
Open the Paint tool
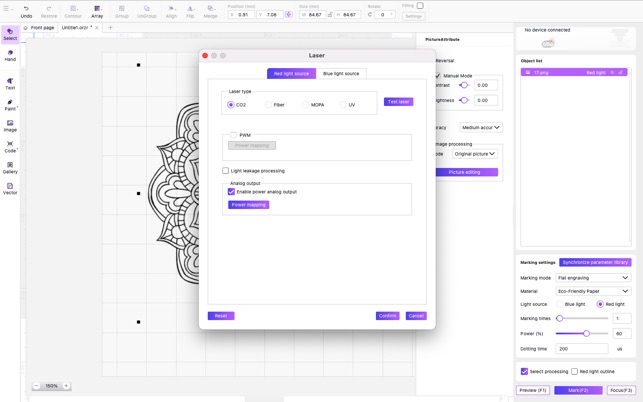pos(10,105)
